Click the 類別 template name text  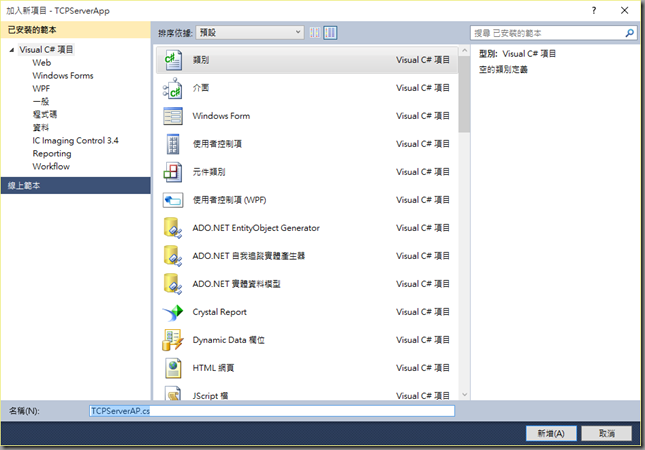pyautogui.click(x=201, y=60)
